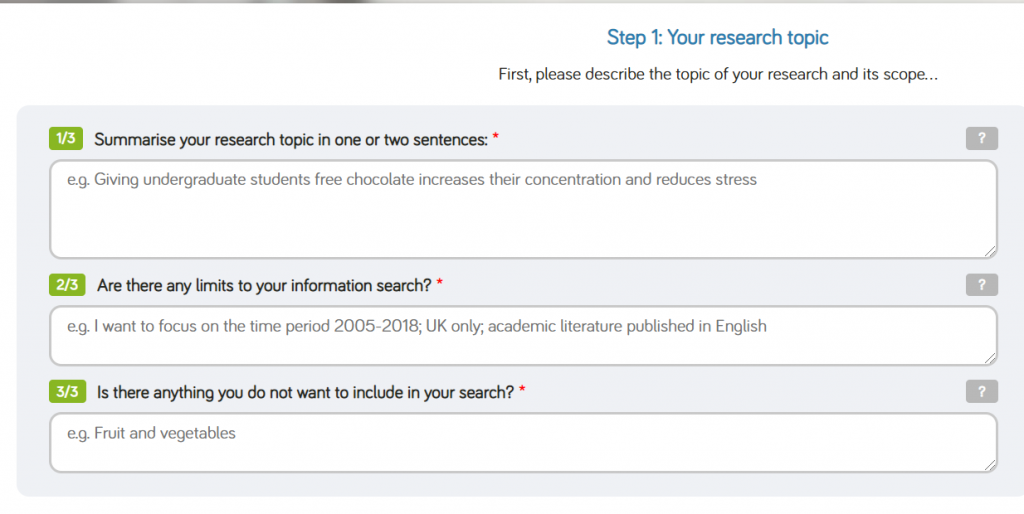Click the resize handle of the summary text box

click(x=990, y=251)
